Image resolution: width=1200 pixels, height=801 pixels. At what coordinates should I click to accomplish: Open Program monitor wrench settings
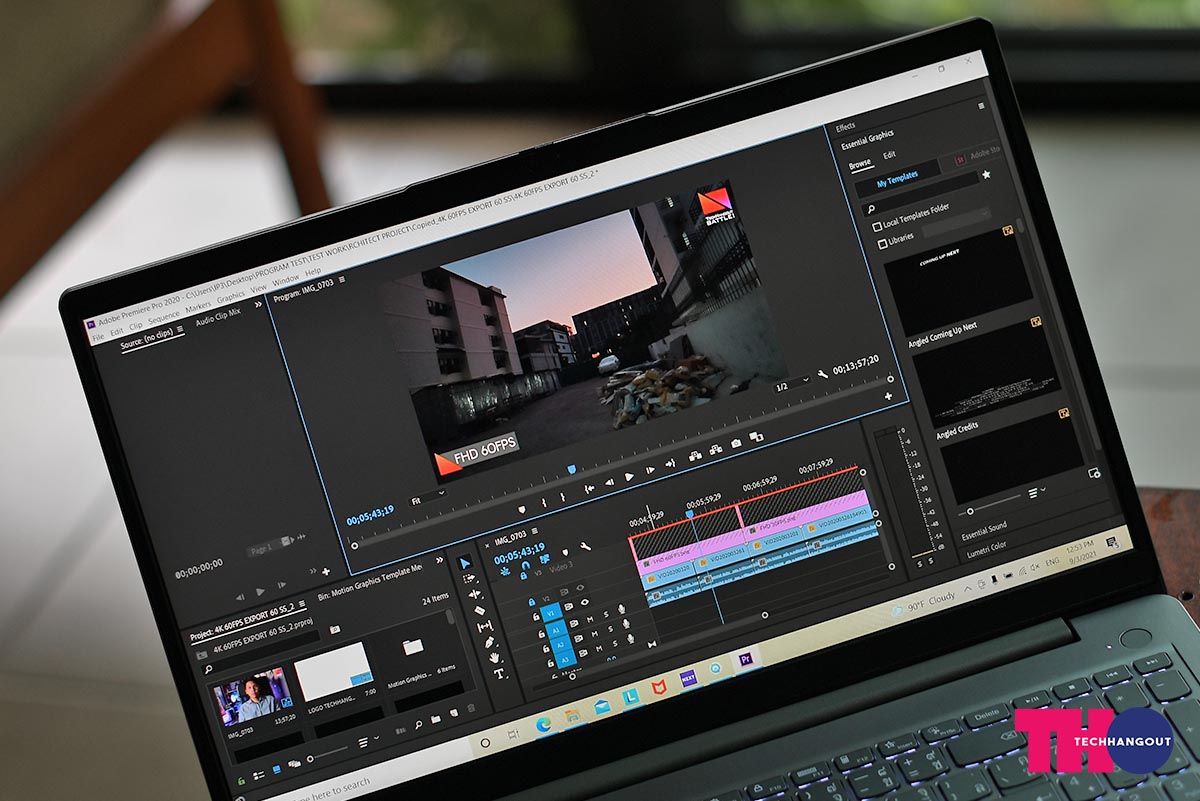(823, 374)
